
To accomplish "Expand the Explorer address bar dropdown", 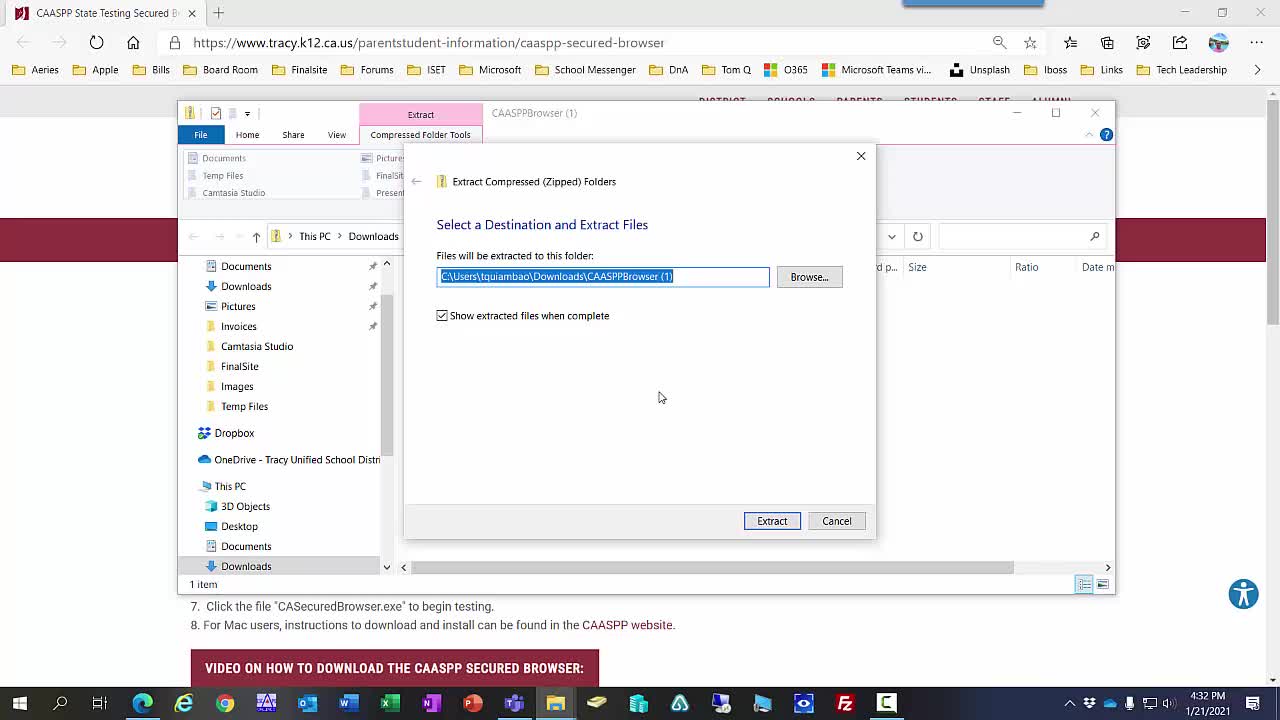I will 891,237.
